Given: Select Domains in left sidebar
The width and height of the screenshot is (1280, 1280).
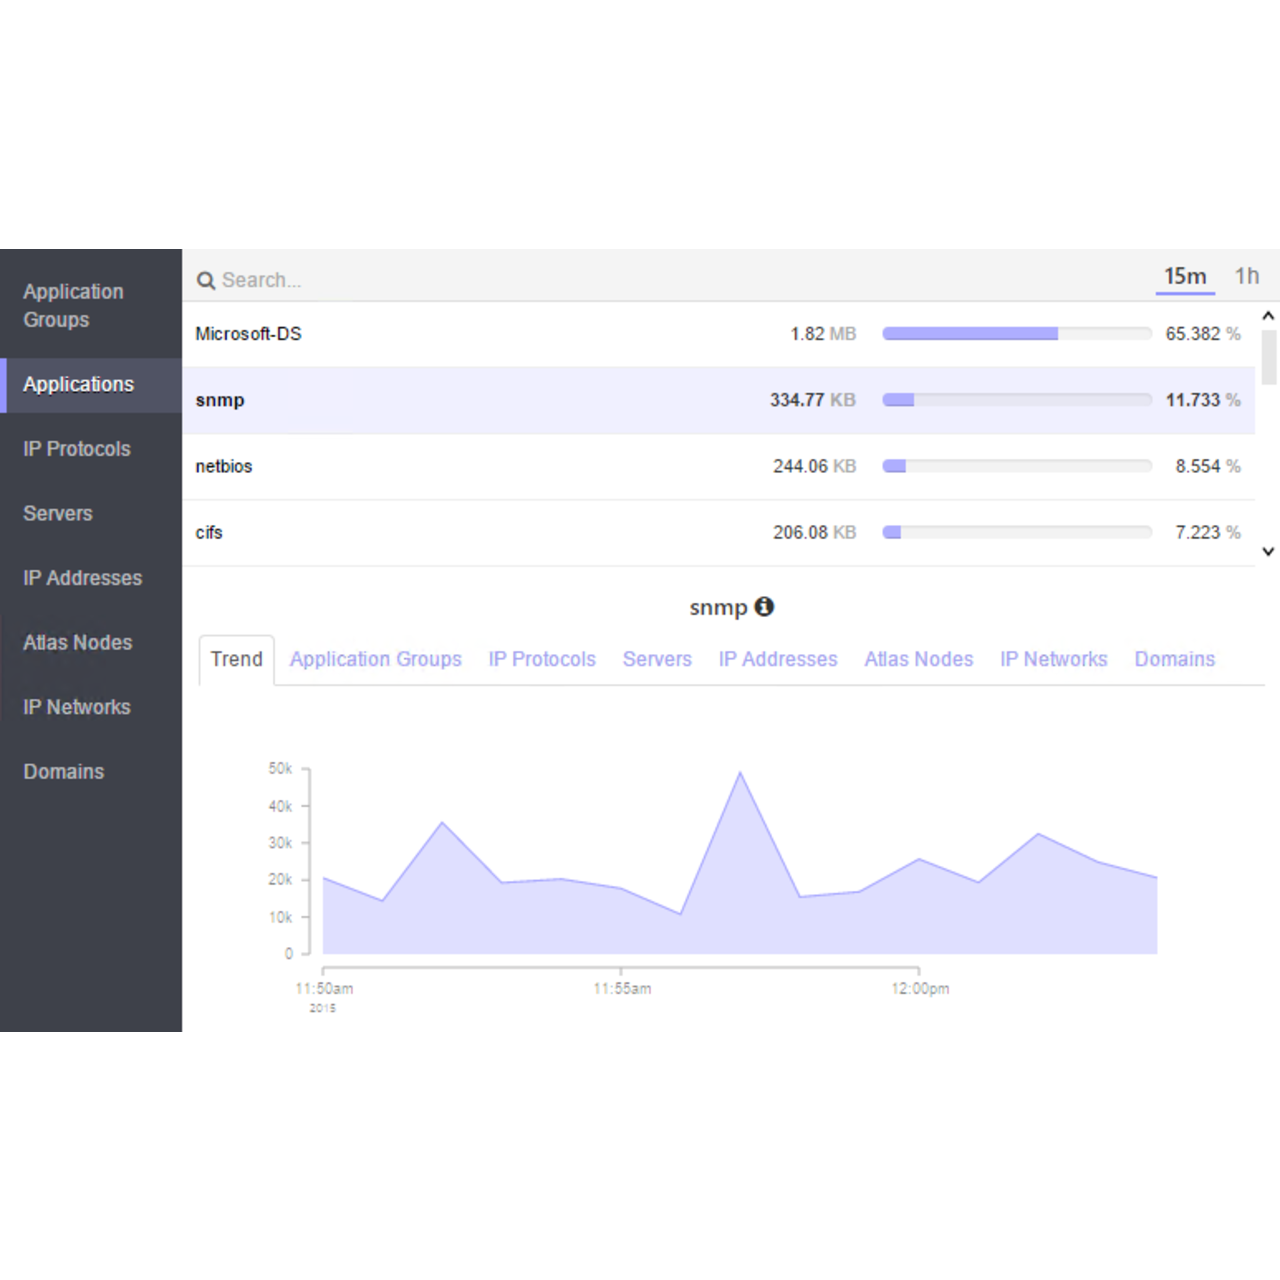Looking at the screenshot, I should [x=64, y=772].
